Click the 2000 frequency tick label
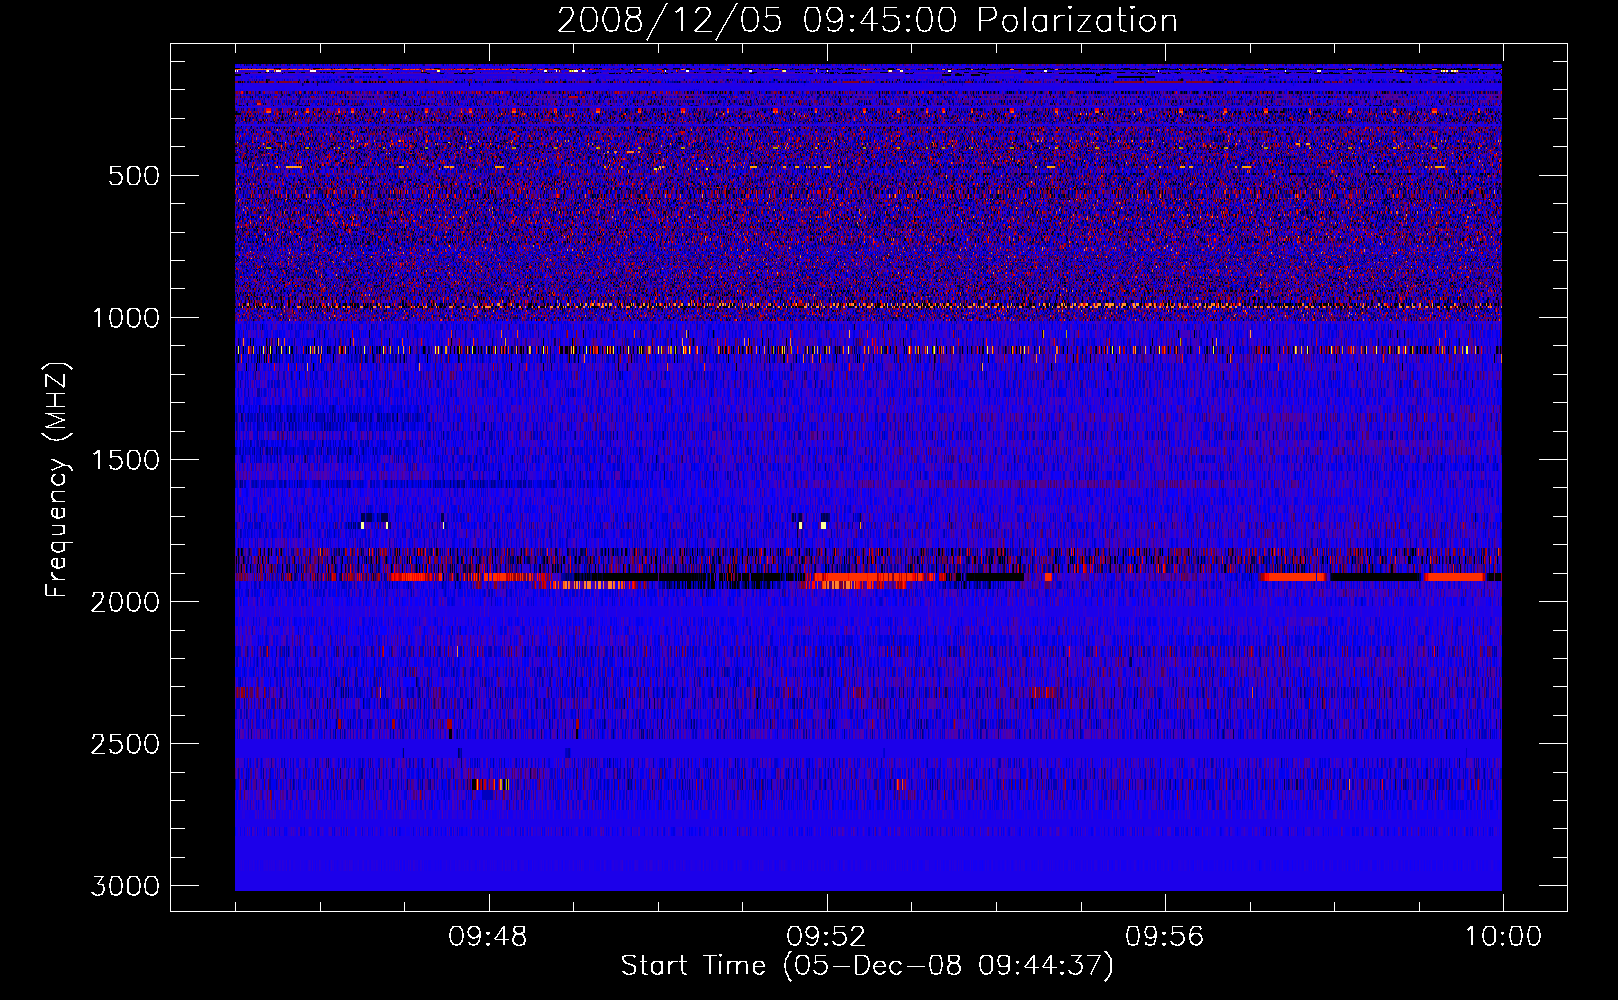This screenshot has width=1618, height=1000. pos(125,602)
